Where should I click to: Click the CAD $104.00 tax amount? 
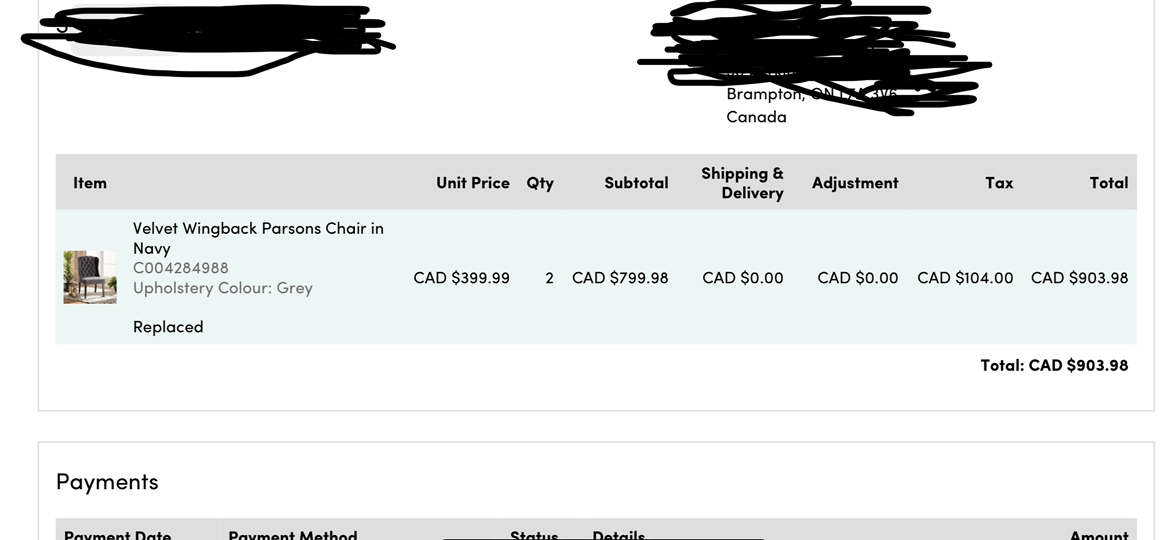tap(965, 278)
